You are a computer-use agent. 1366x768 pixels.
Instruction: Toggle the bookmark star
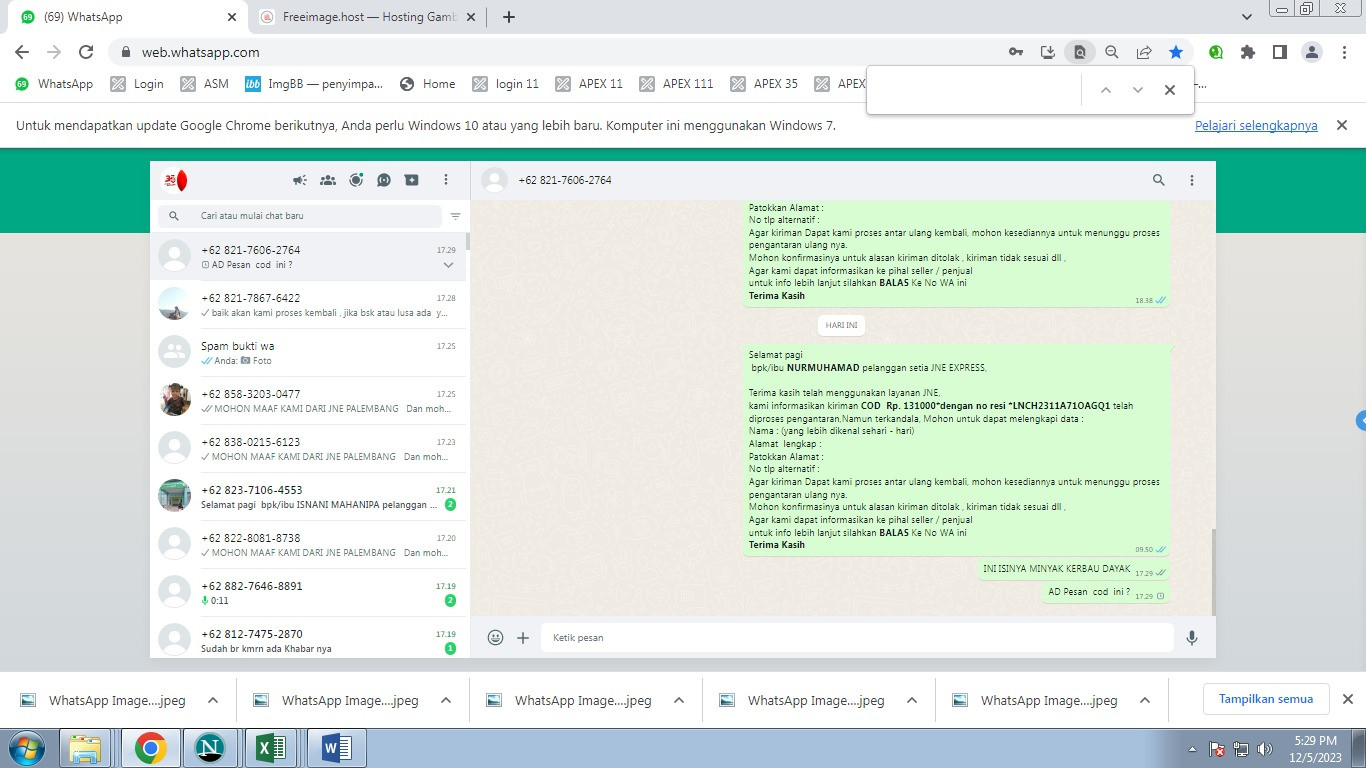(1176, 52)
